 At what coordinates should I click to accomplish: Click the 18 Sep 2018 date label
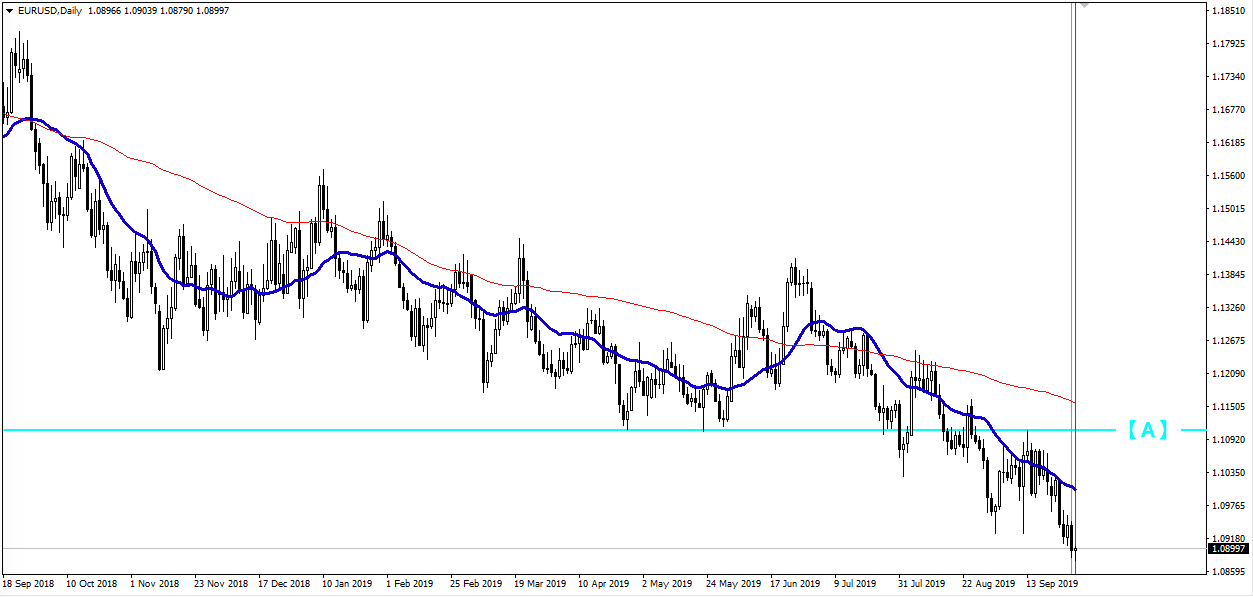pyautogui.click(x=27, y=583)
